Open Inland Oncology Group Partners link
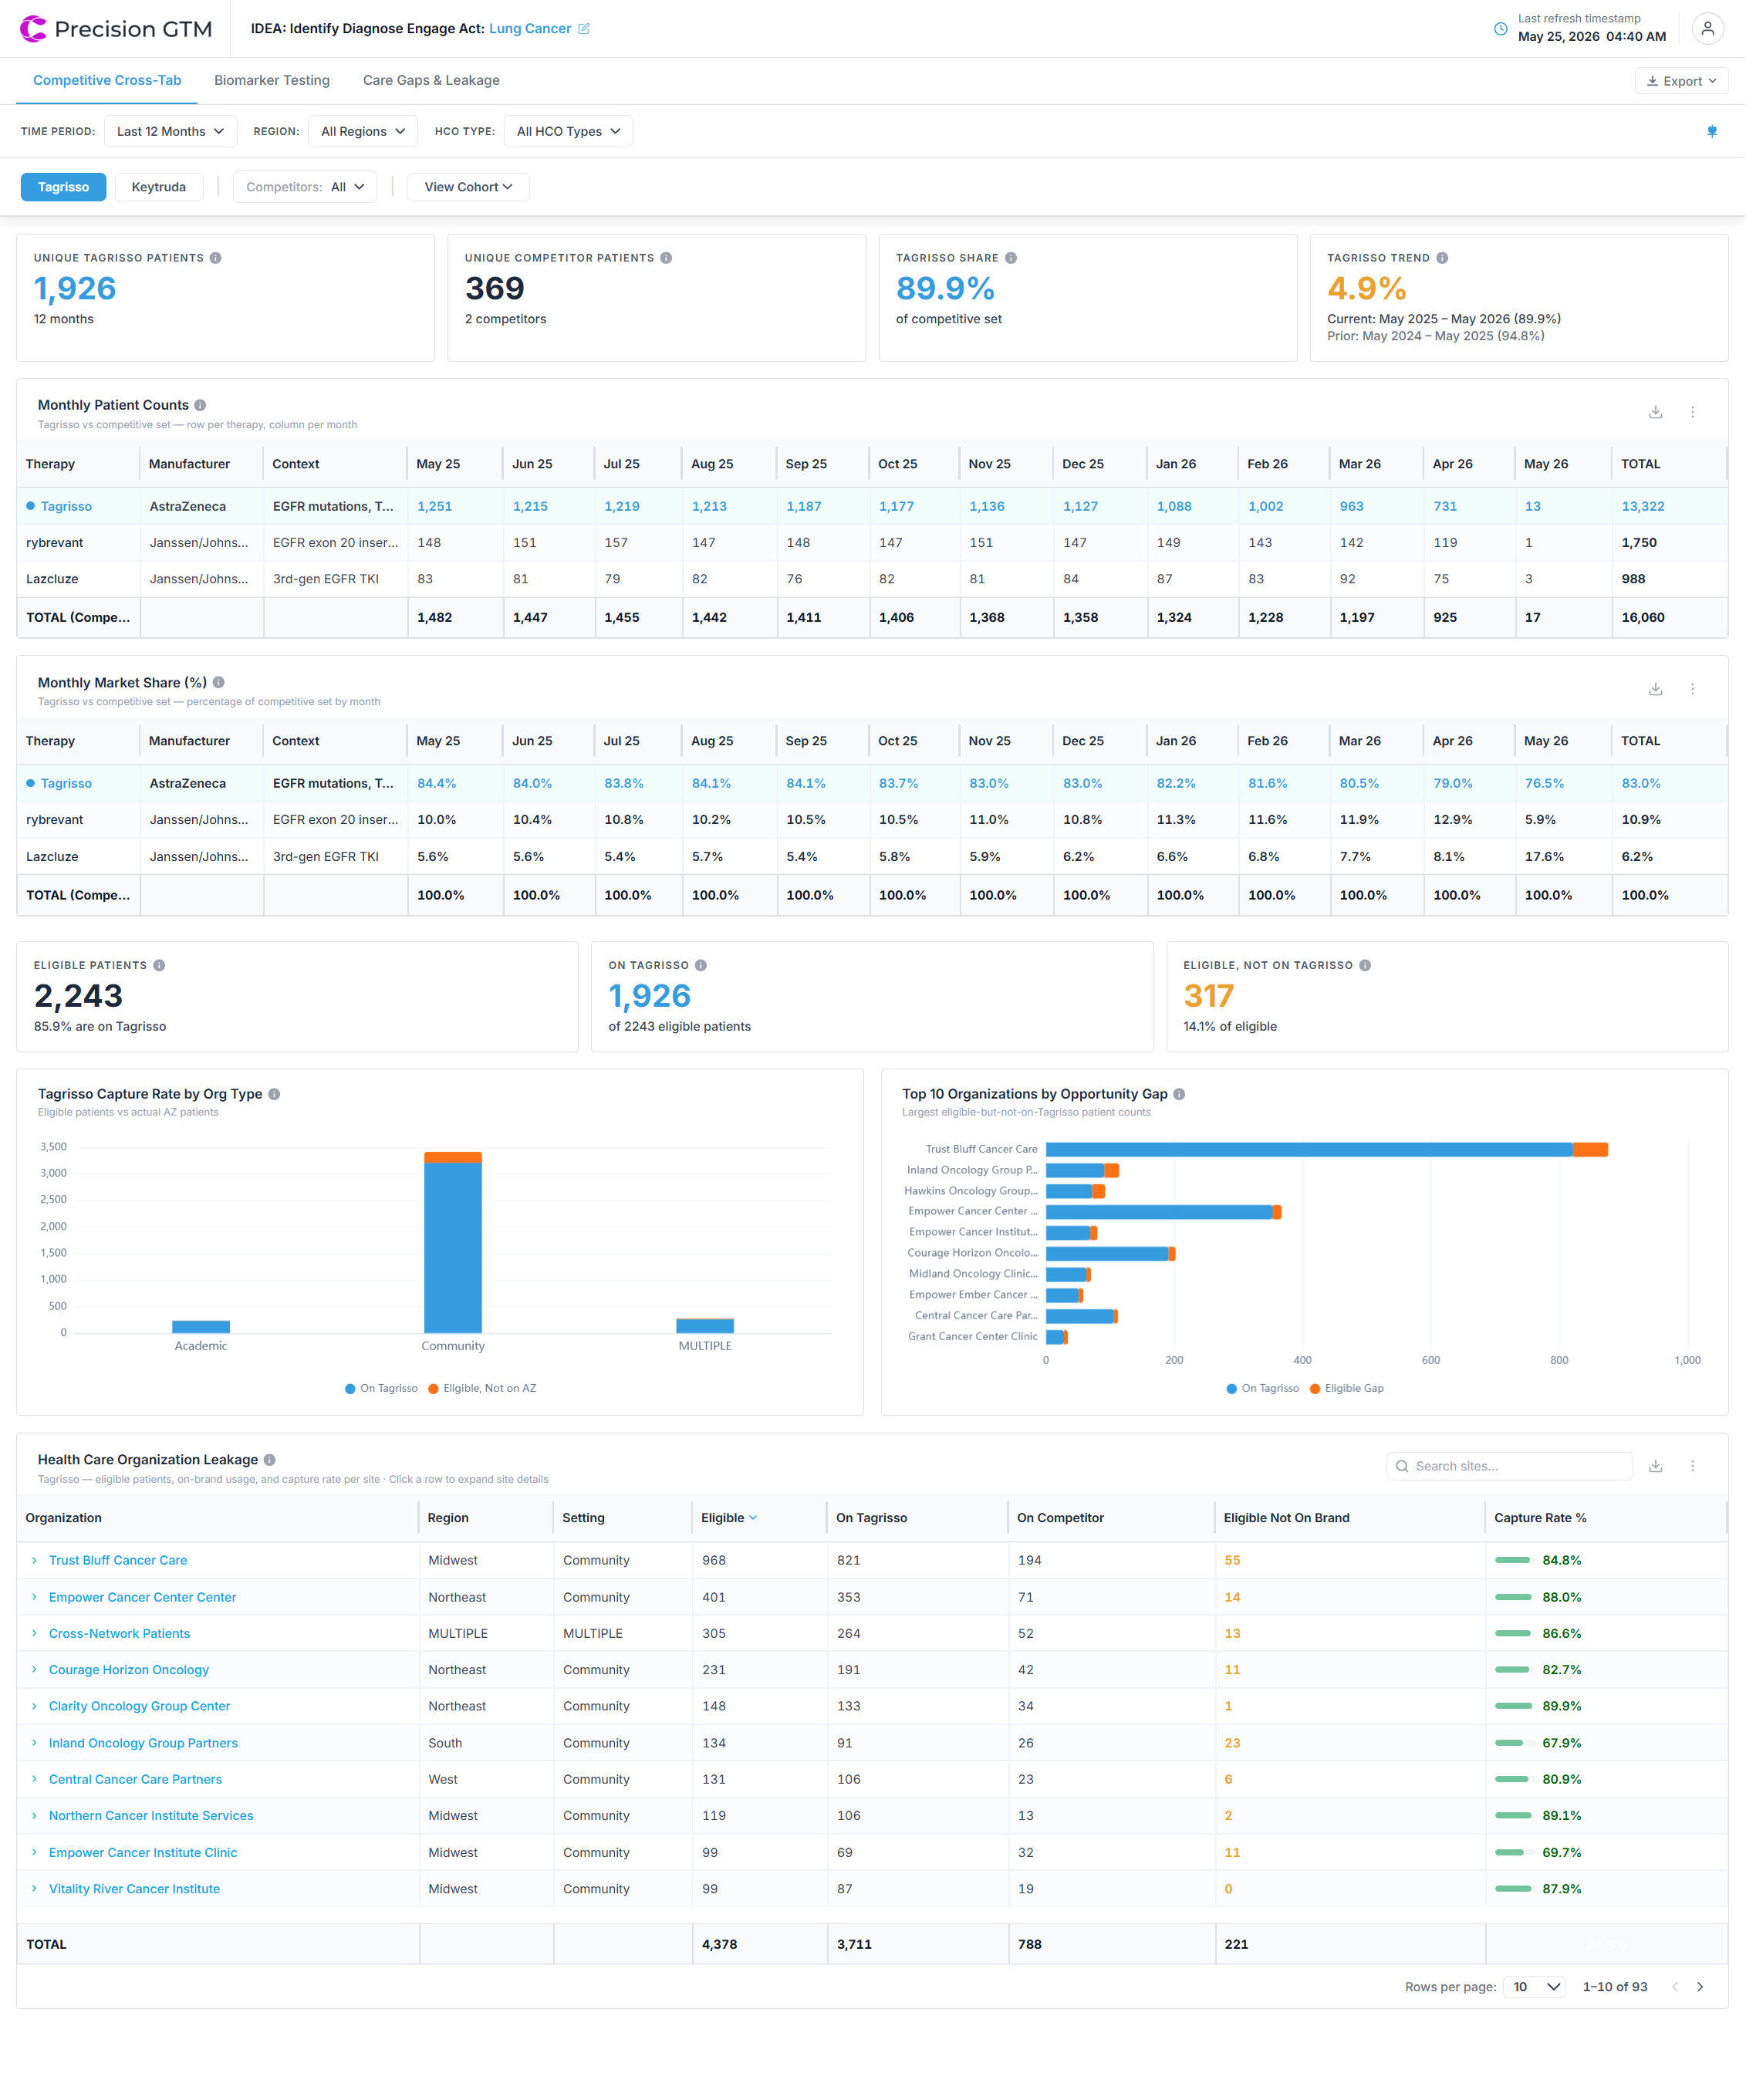This screenshot has height=2100, width=1746. tap(143, 1743)
